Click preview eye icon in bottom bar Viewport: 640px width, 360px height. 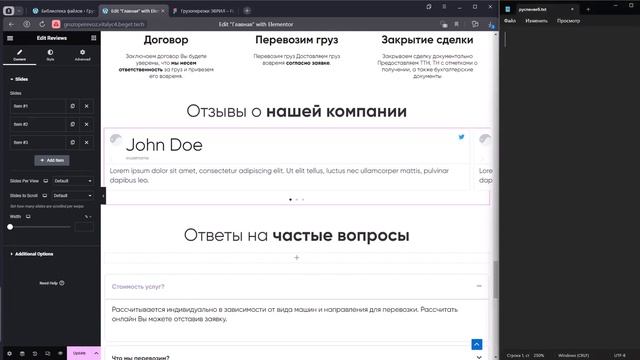click(60, 353)
